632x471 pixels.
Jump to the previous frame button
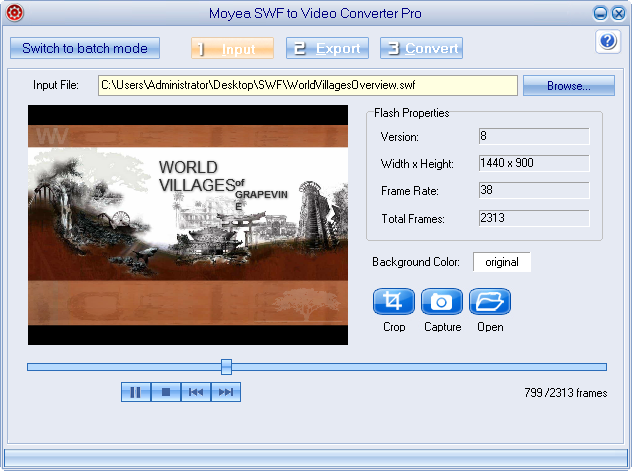point(196,392)
